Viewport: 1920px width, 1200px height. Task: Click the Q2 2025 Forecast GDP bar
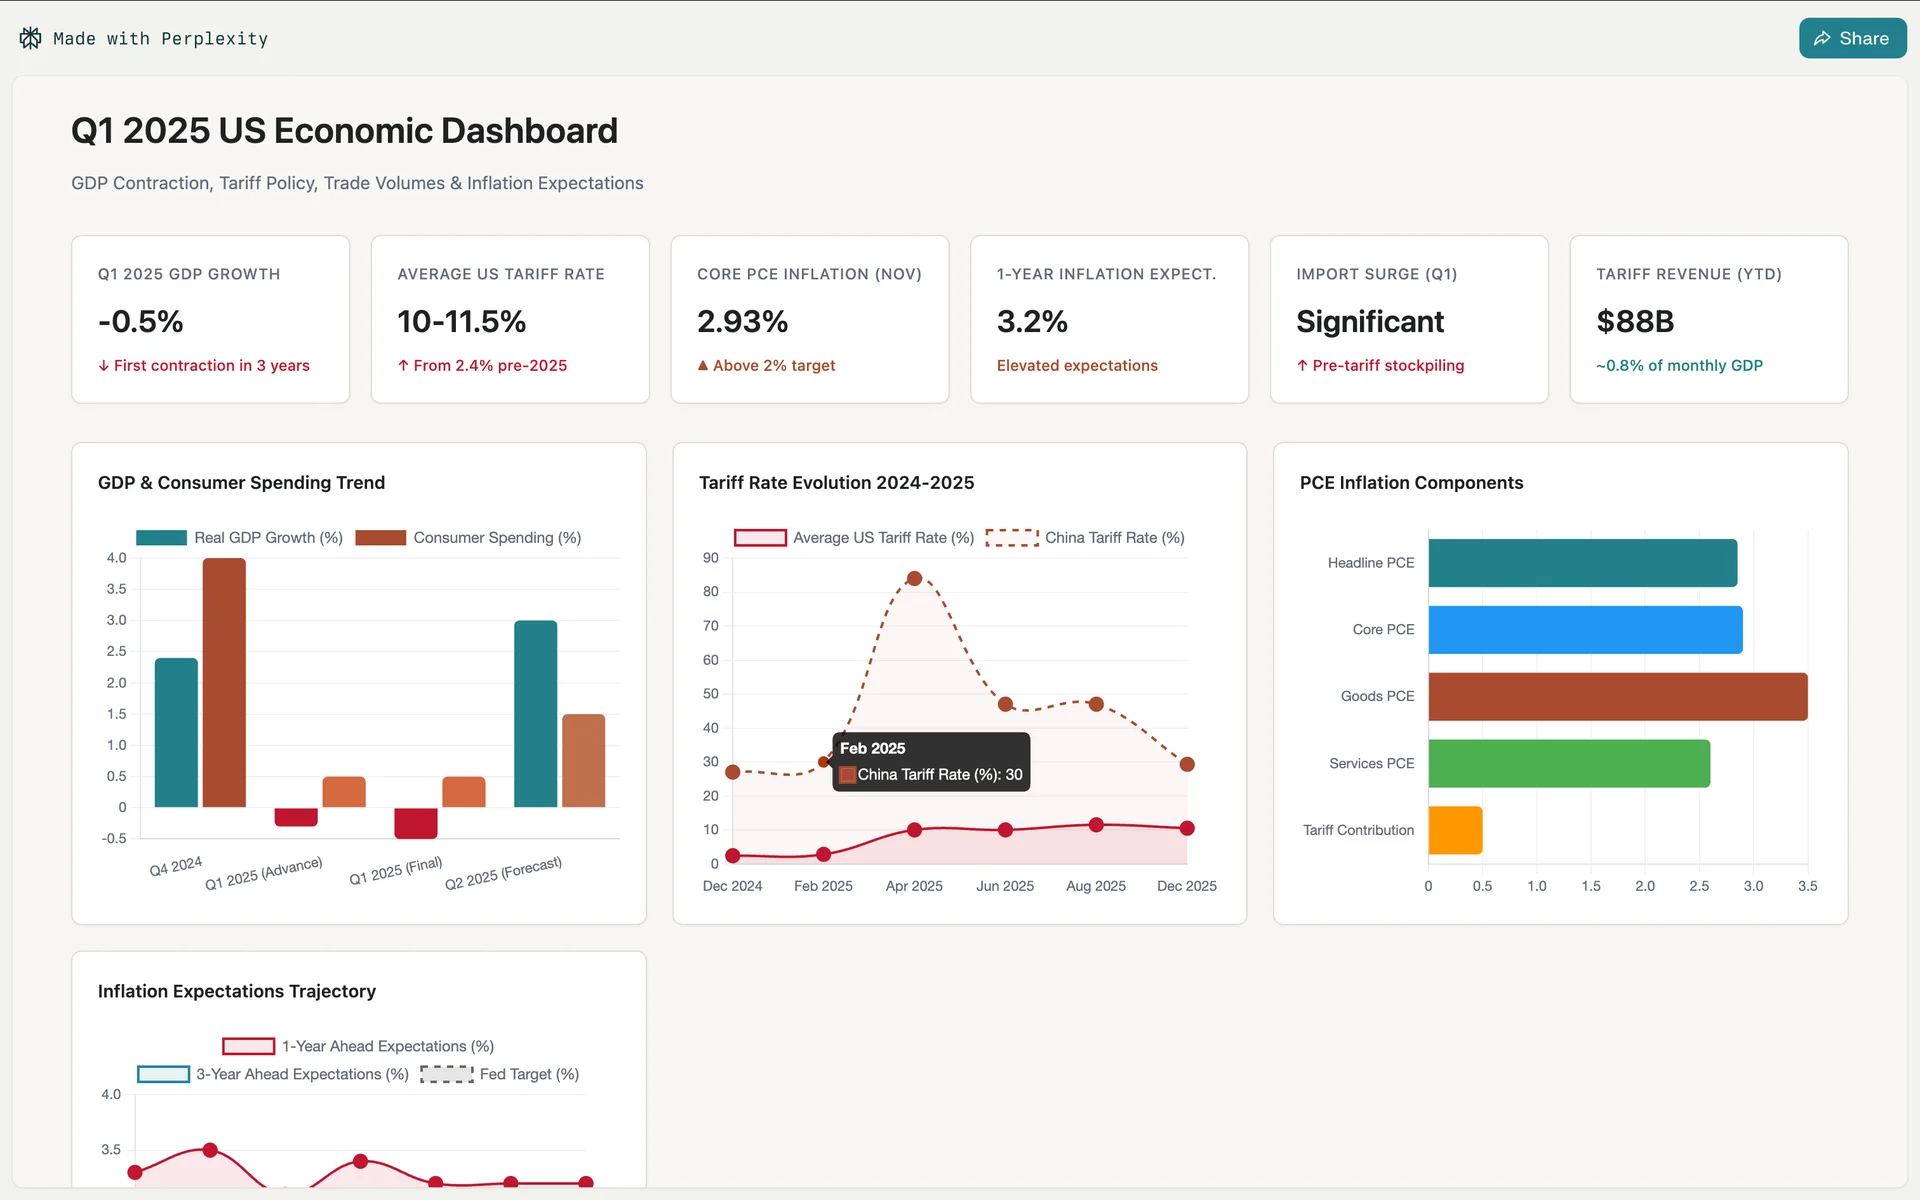[x=535, y=713]
